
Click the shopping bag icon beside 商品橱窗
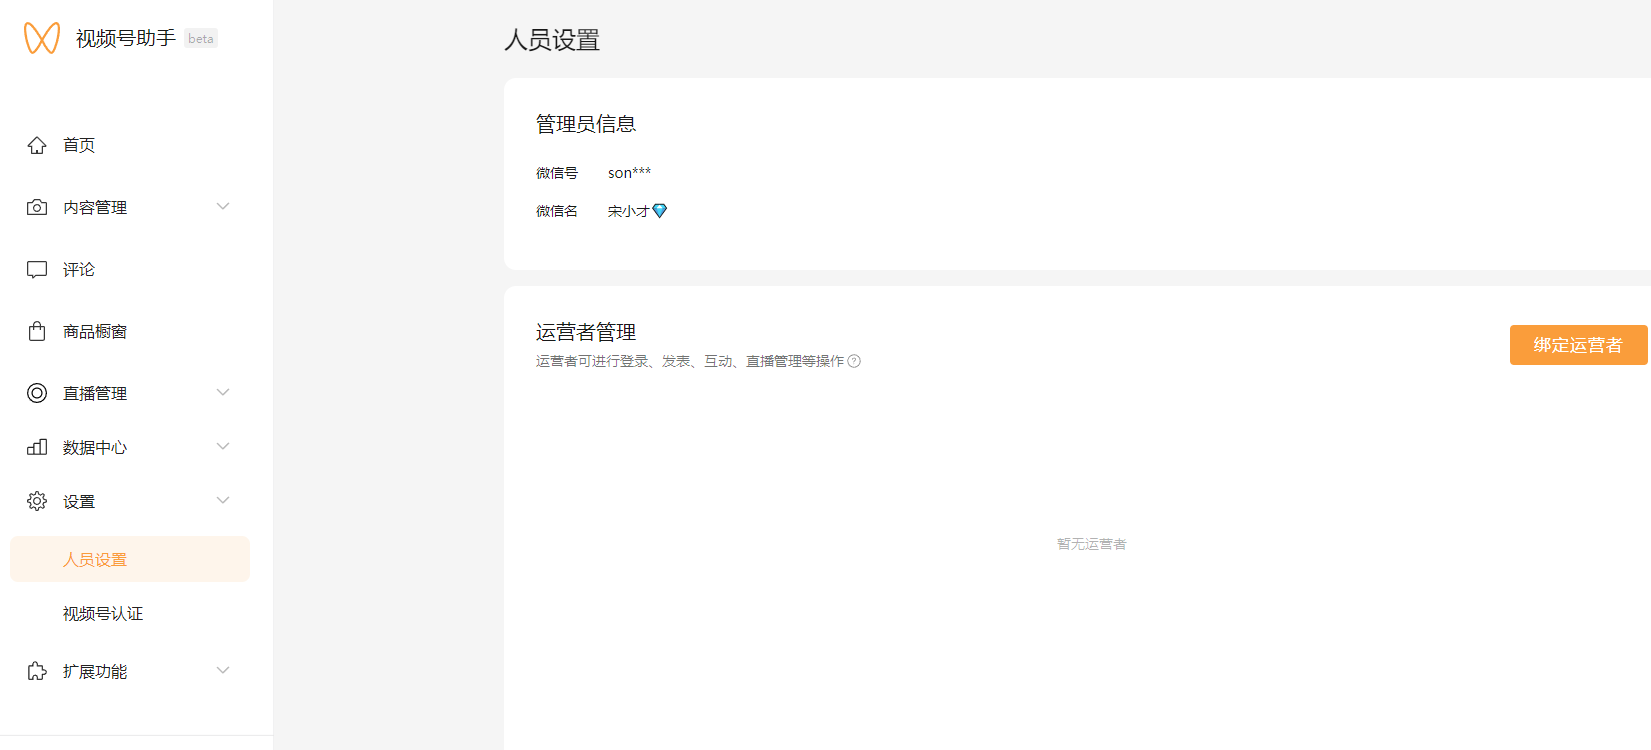(37, 331)
